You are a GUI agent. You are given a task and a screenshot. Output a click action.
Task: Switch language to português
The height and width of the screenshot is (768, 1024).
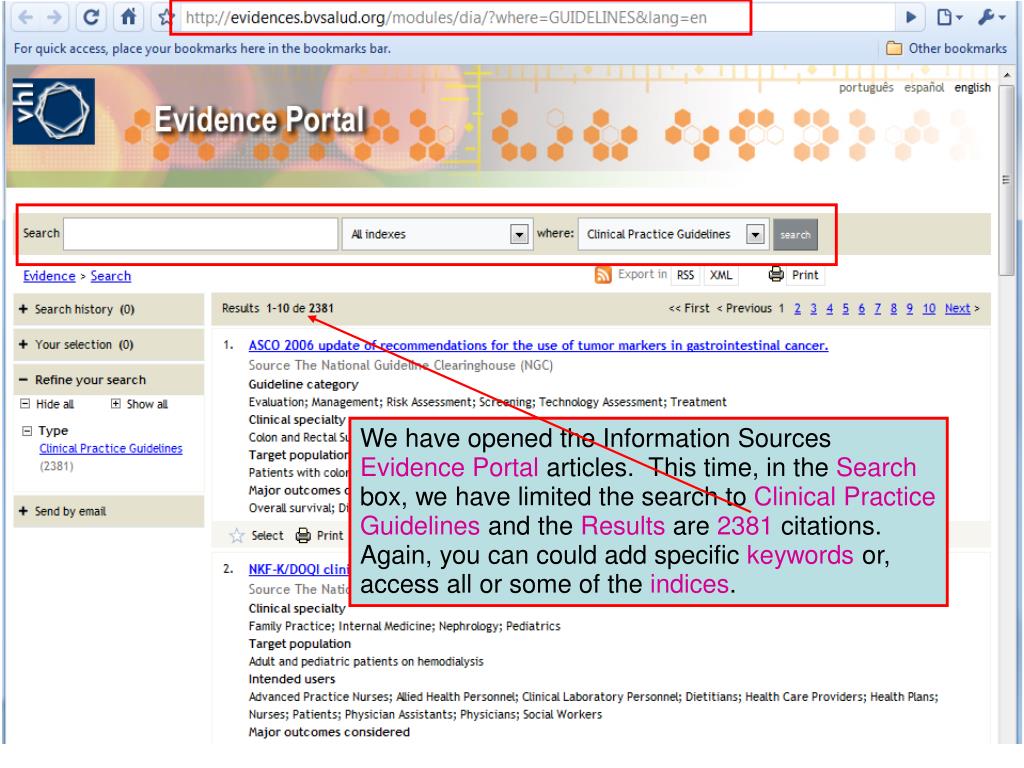pos(866,88)
